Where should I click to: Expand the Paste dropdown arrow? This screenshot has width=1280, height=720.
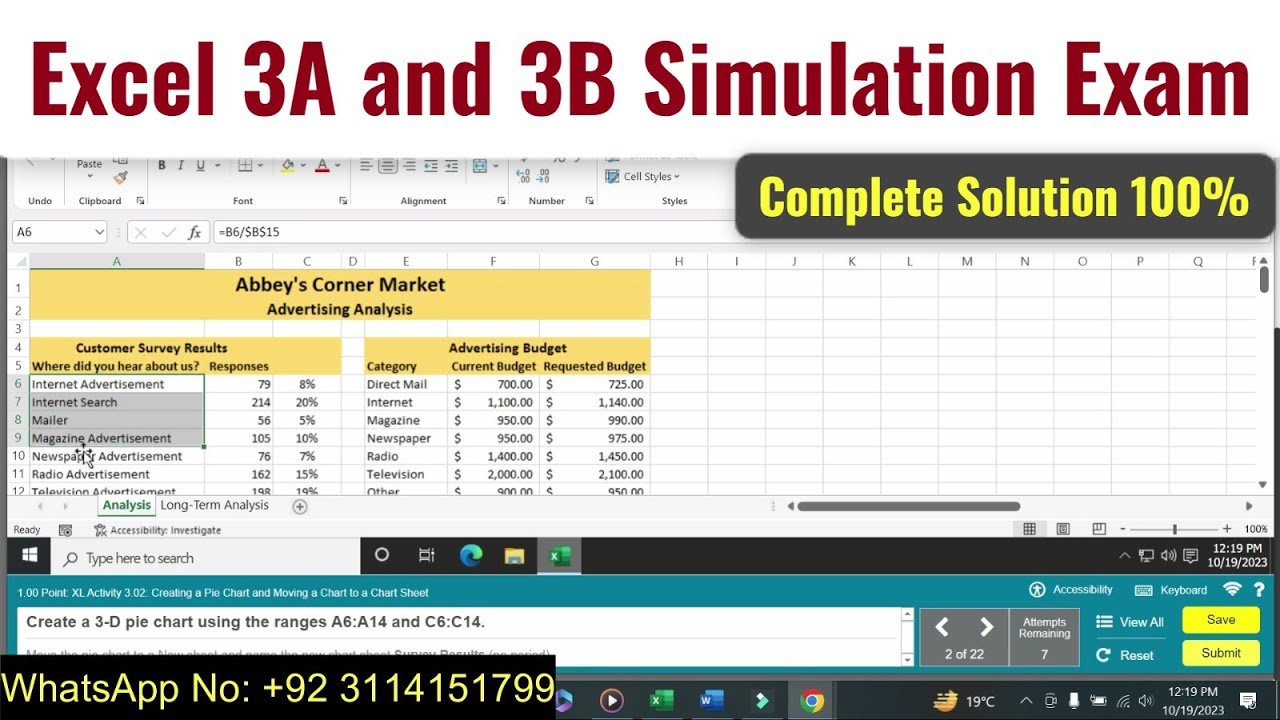pyautogui.click(x=90, y=176)
